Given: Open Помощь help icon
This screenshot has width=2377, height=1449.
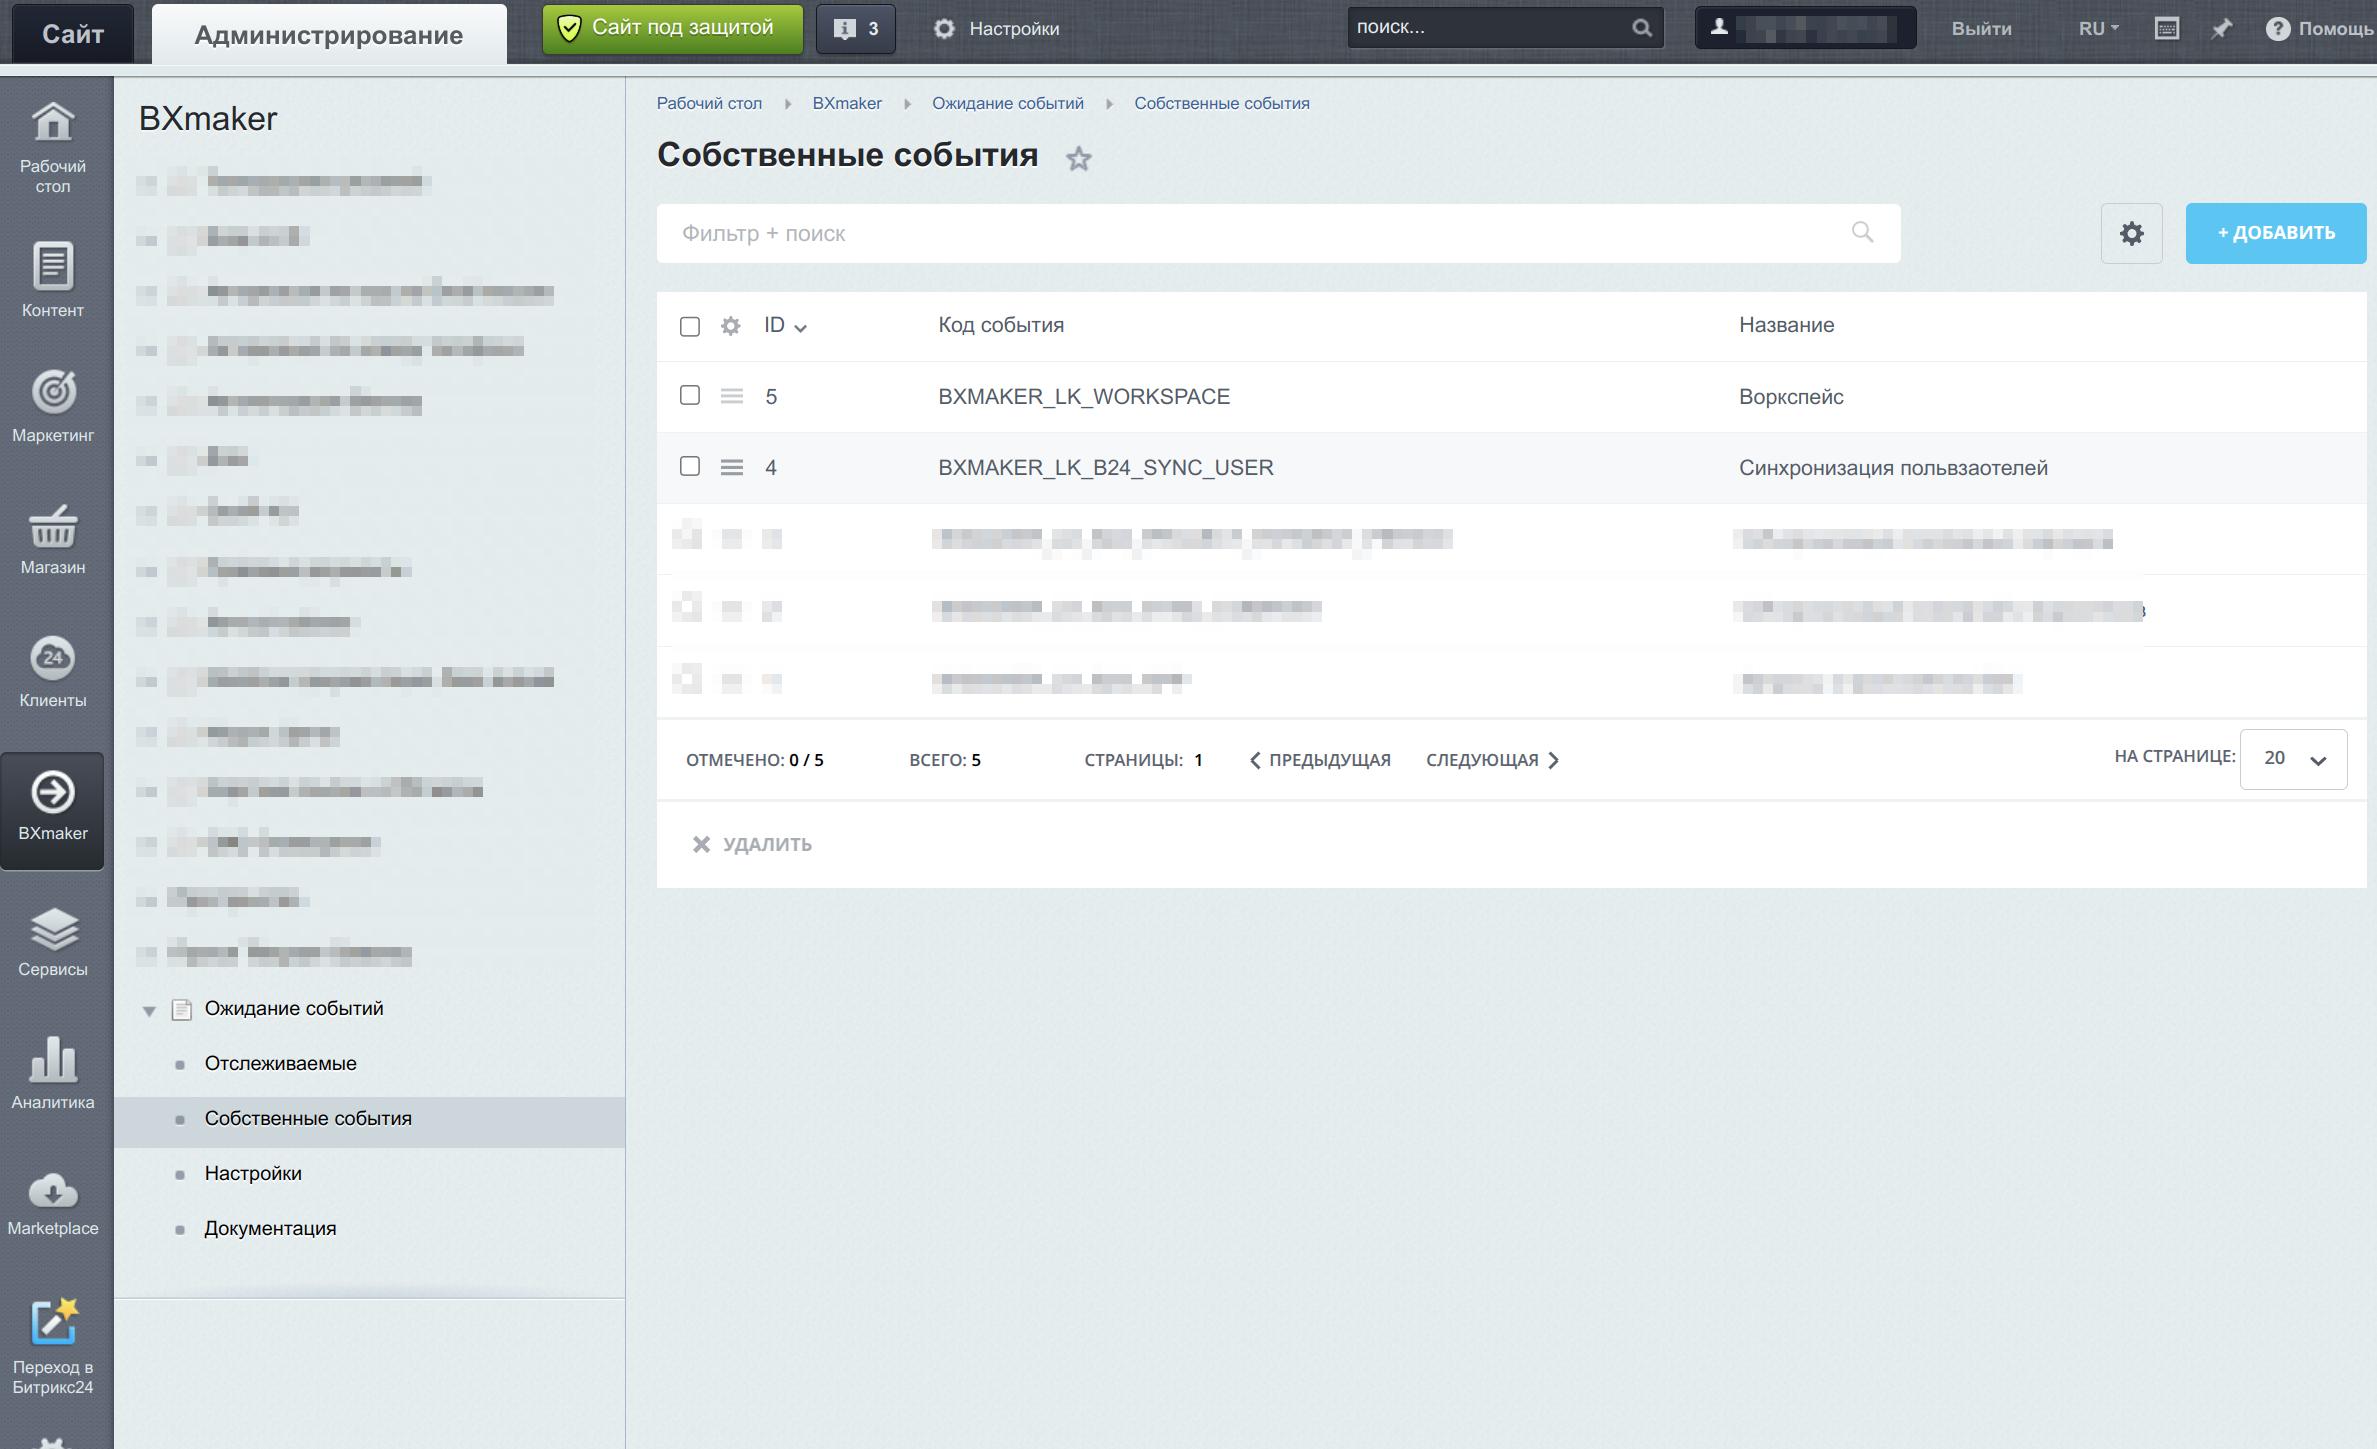Looking at the screenshot, I should coord(2277,28).
